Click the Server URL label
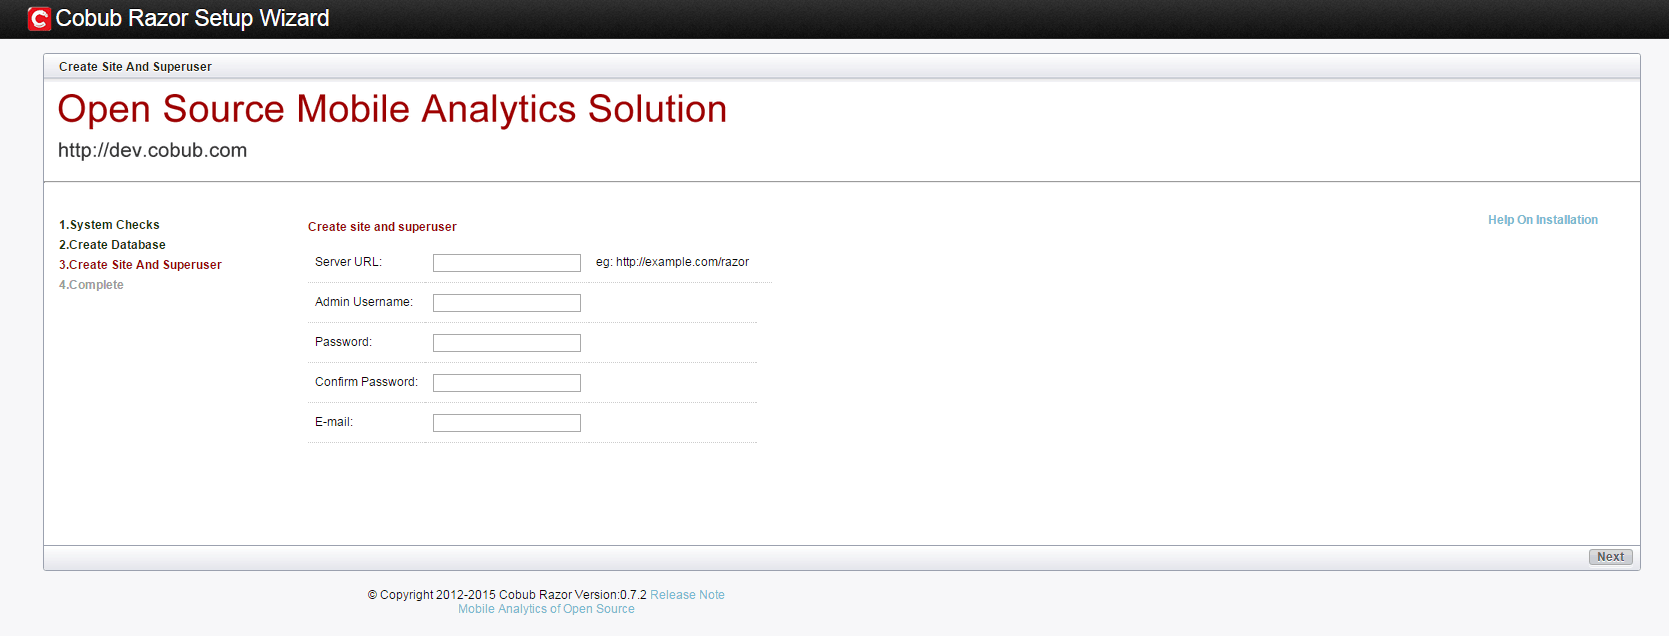This screenshot has height=636, width=1669. point(348,262)
